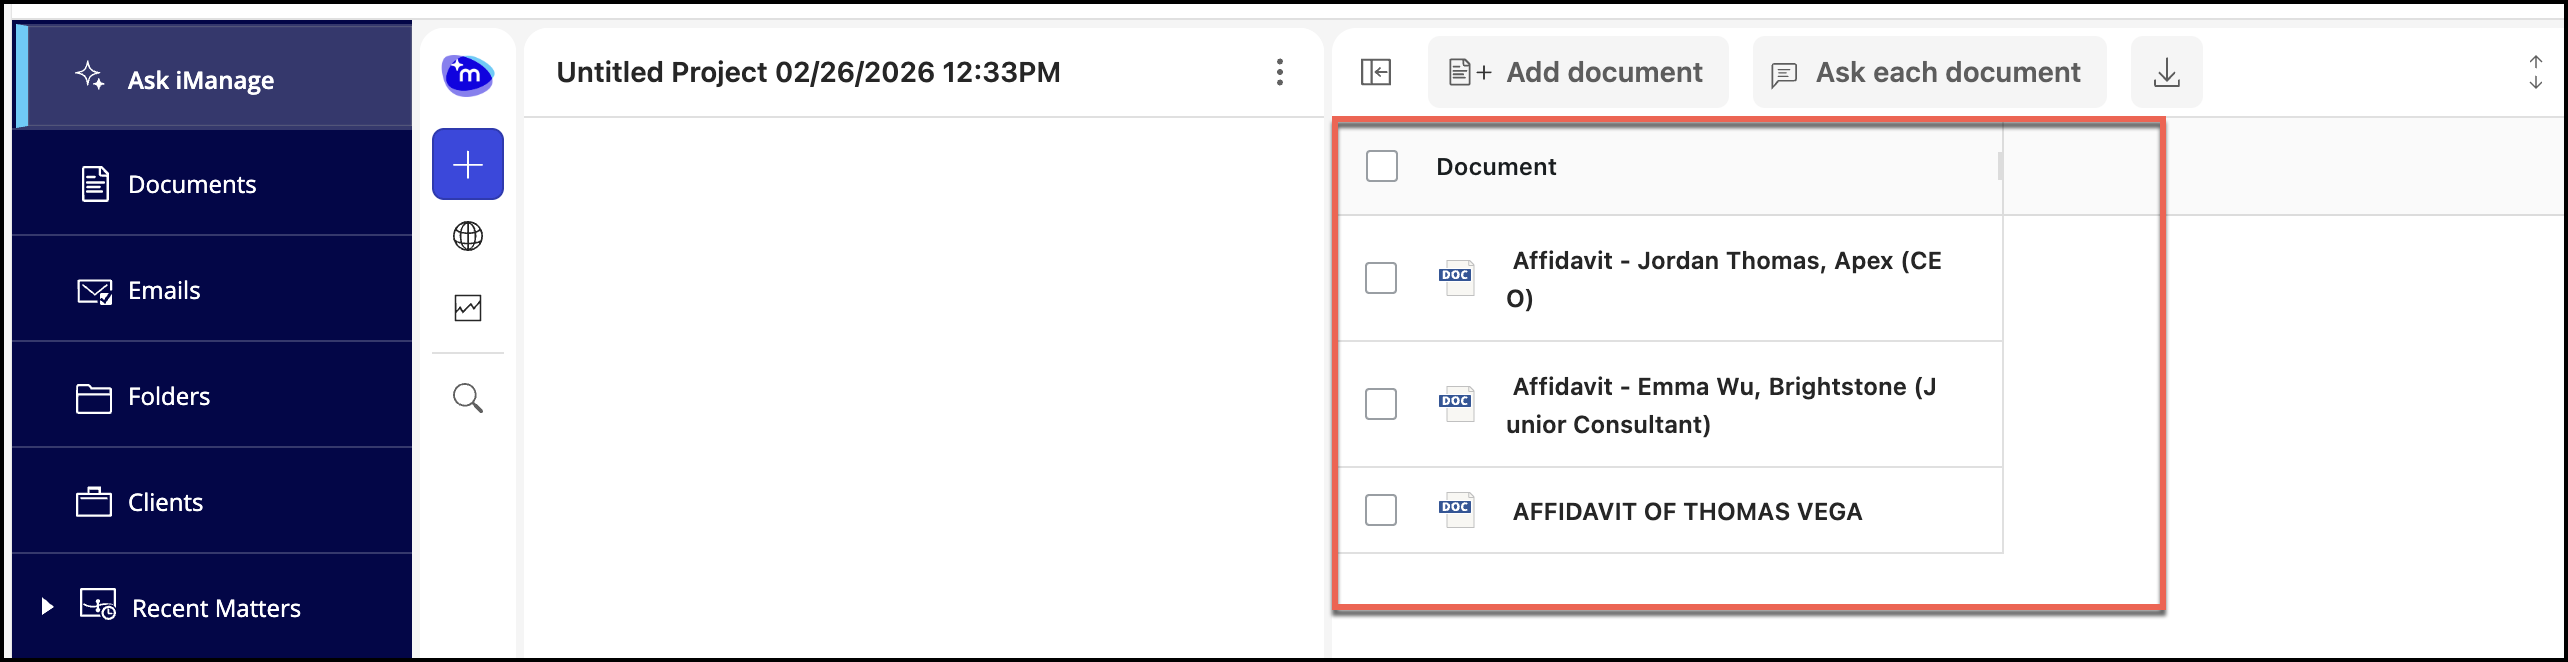Click the download icon button

(x=2166, y=72)
